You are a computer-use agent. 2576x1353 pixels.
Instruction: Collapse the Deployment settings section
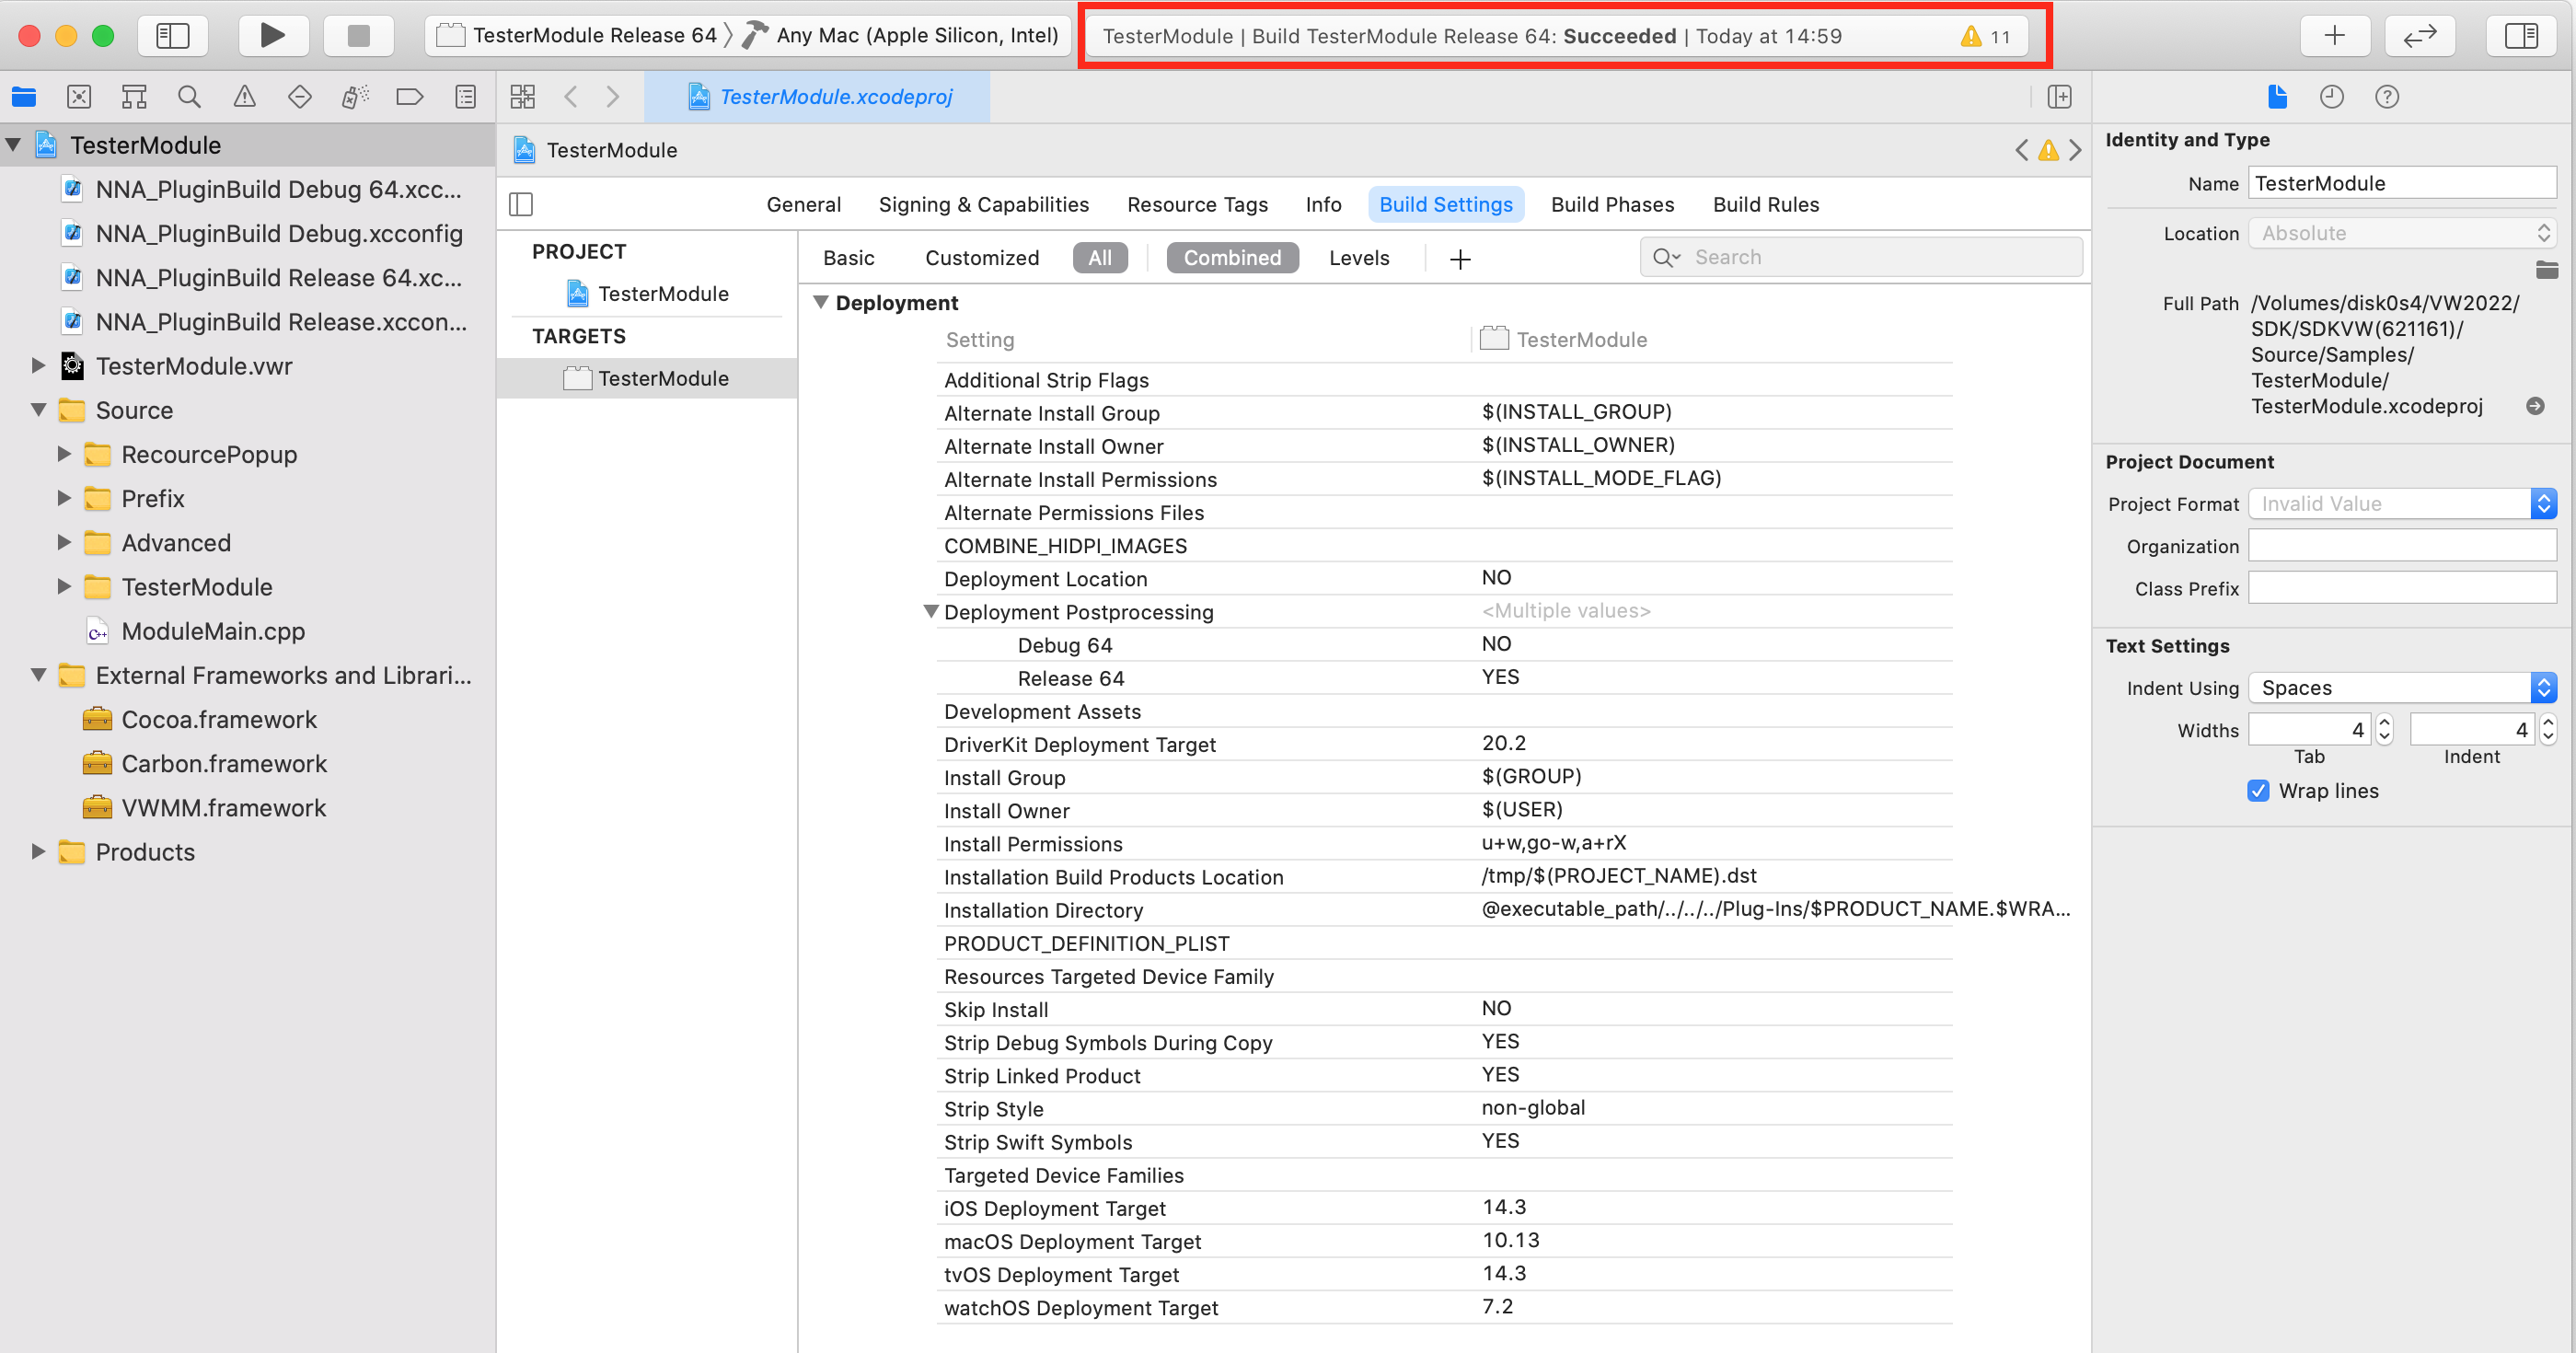(821, 302)
